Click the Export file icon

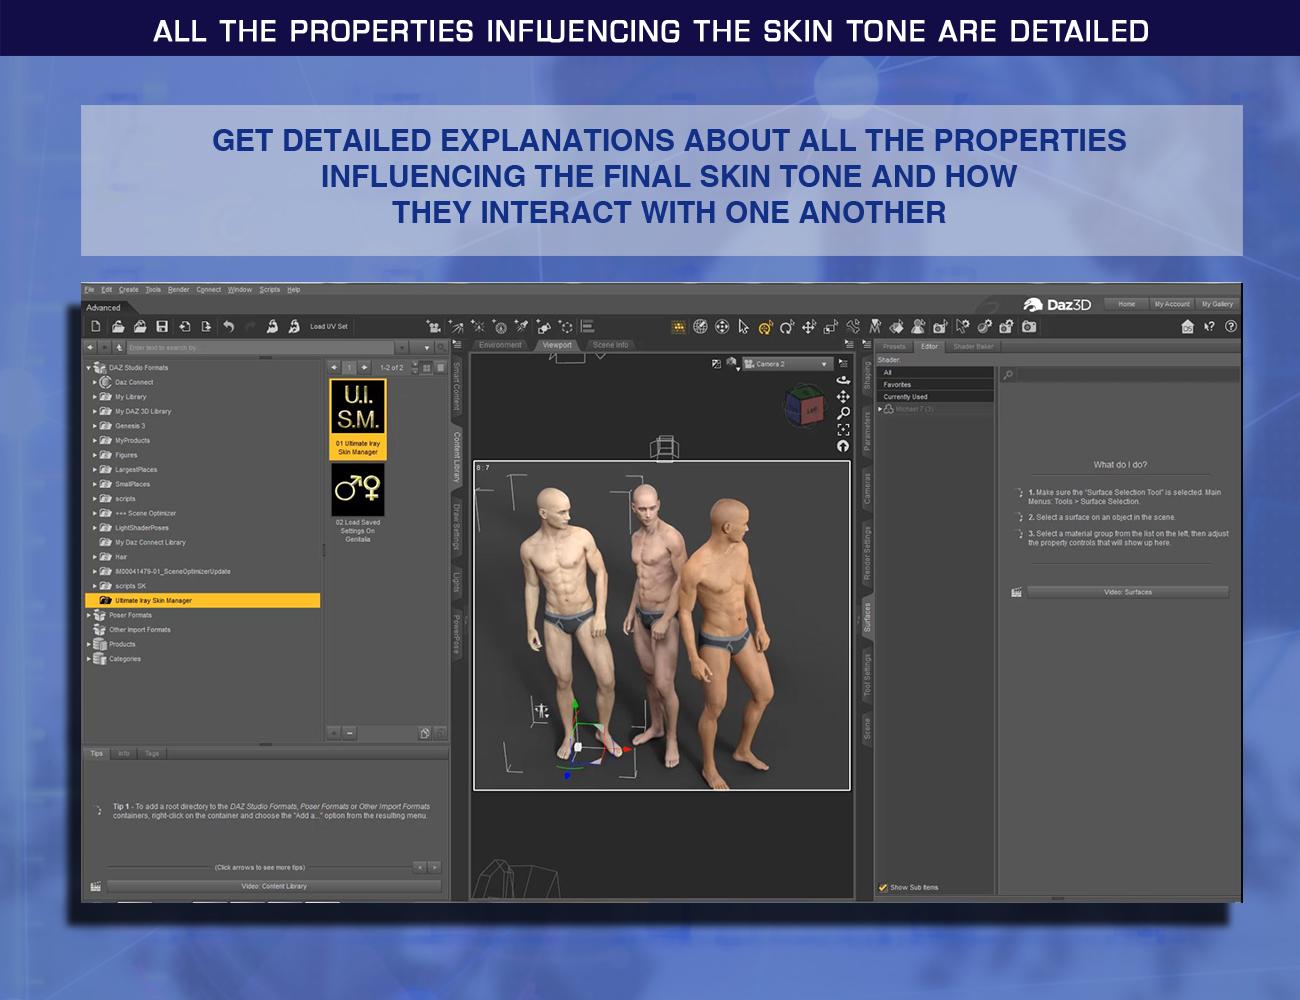[206, 326]
